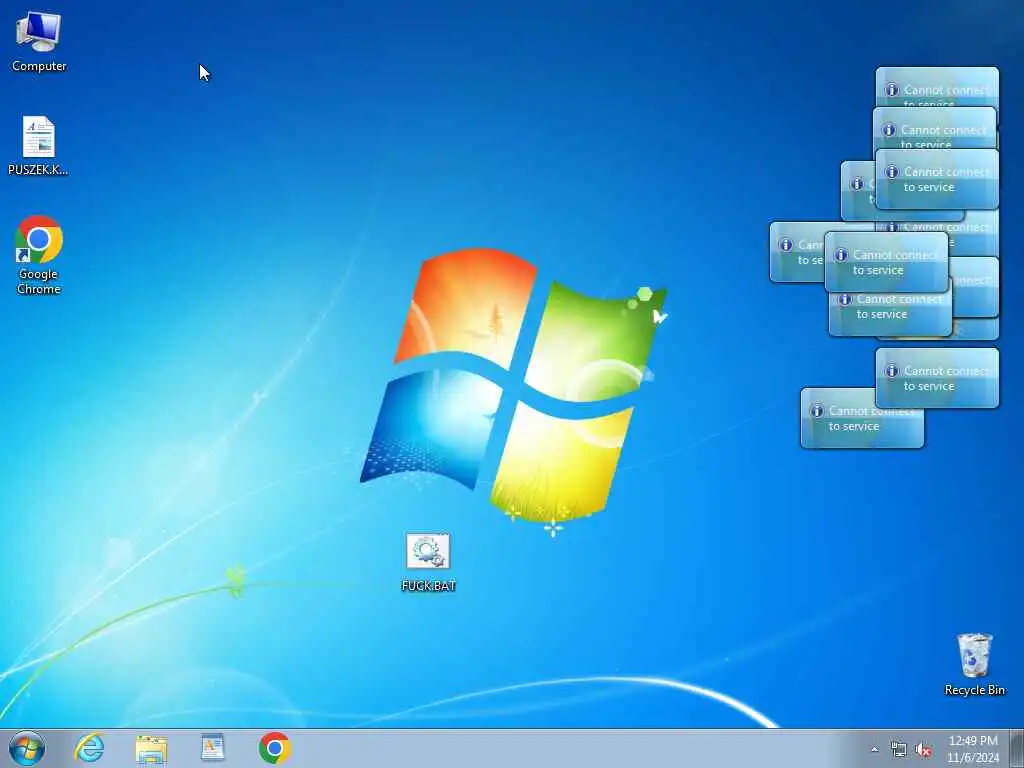The width and height of the screenshot is (1024, 768).
Task: Open the document editor taskbar icon
Action: [213, 748]
